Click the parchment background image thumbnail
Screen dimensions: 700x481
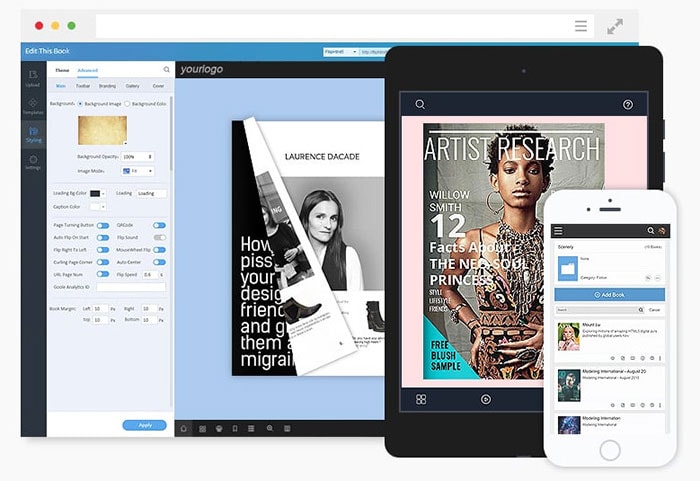(103, 130)
